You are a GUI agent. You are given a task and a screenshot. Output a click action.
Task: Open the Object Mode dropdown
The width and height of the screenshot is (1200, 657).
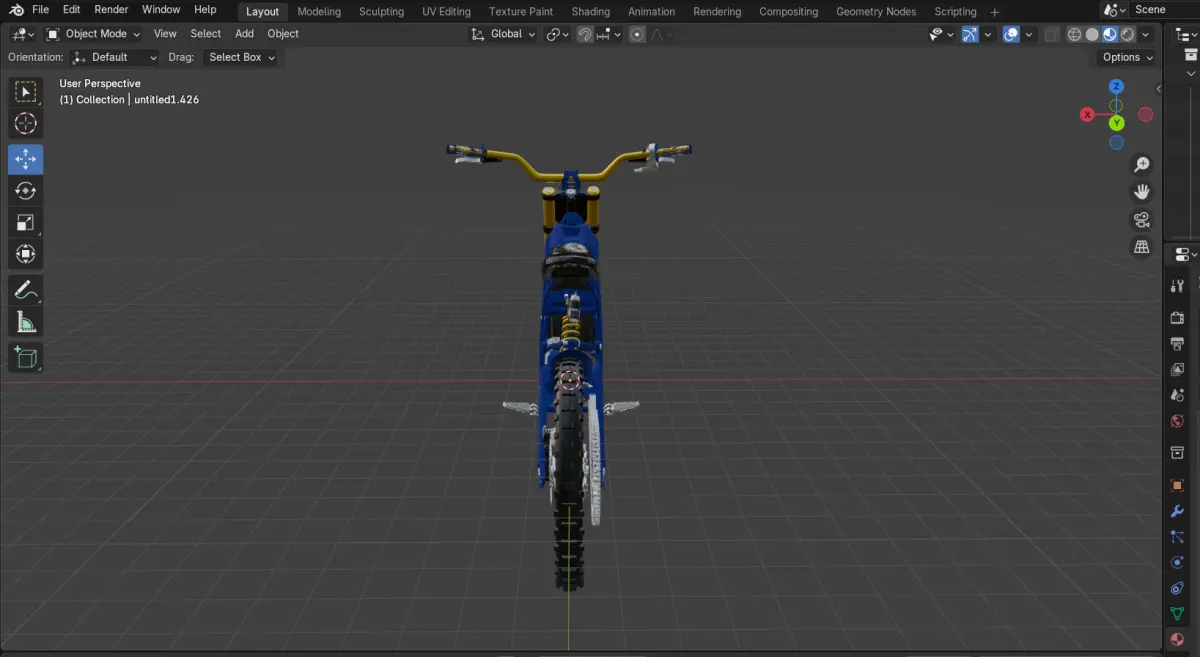[94, 34]
